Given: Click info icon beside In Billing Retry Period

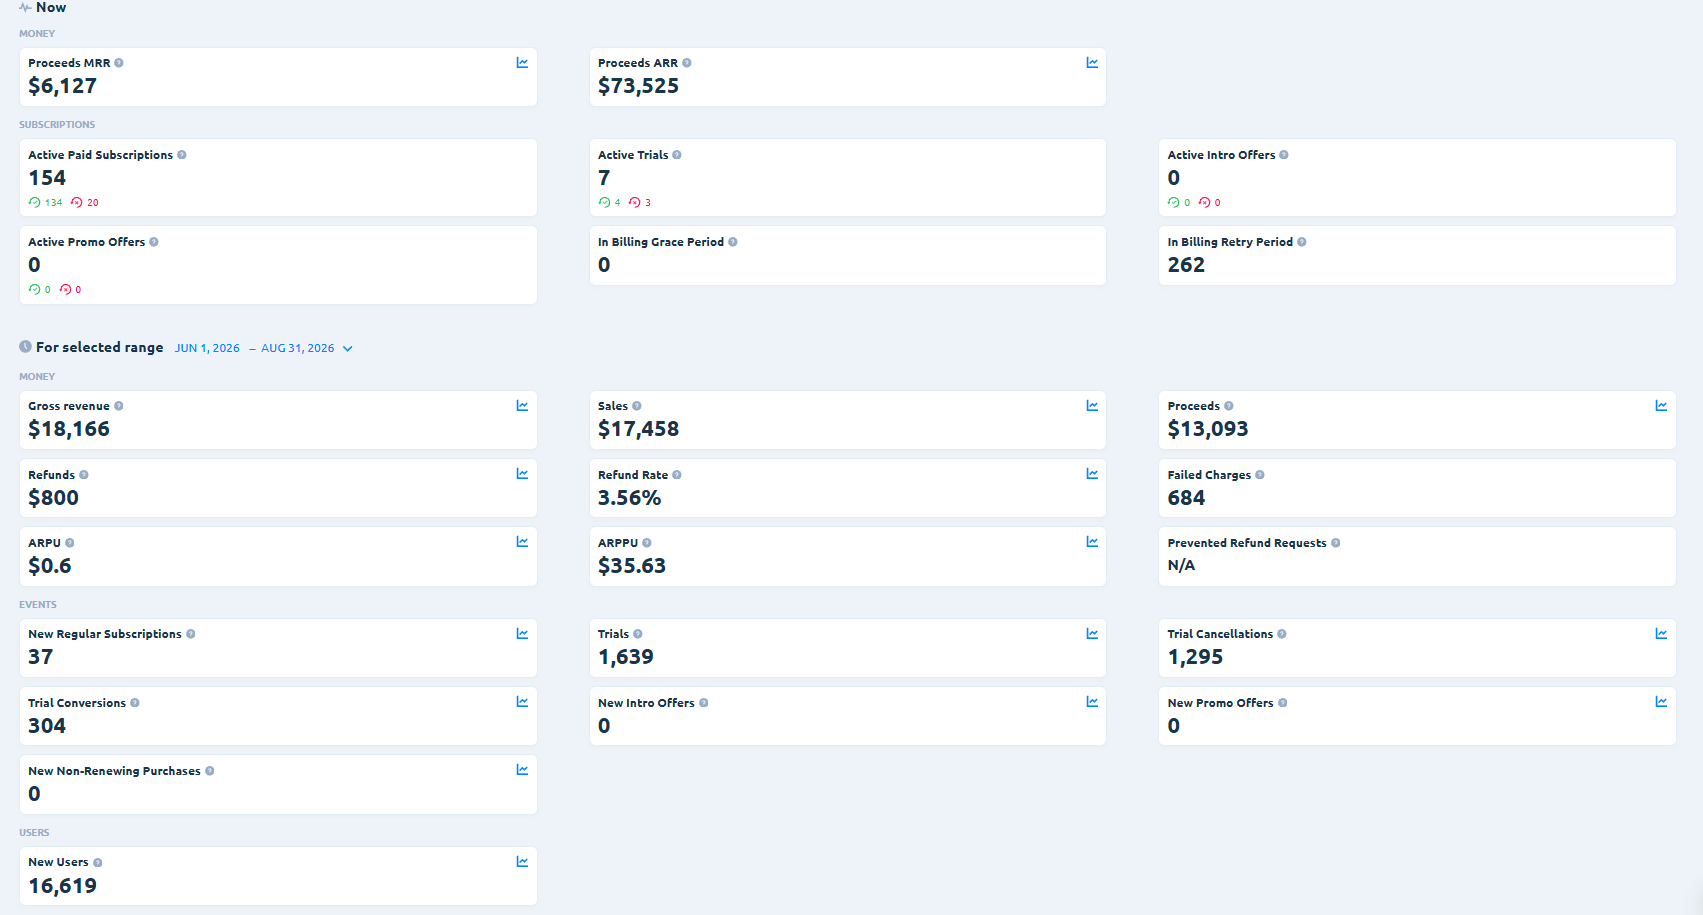Looking at the screenshot, I should 1302,242.
